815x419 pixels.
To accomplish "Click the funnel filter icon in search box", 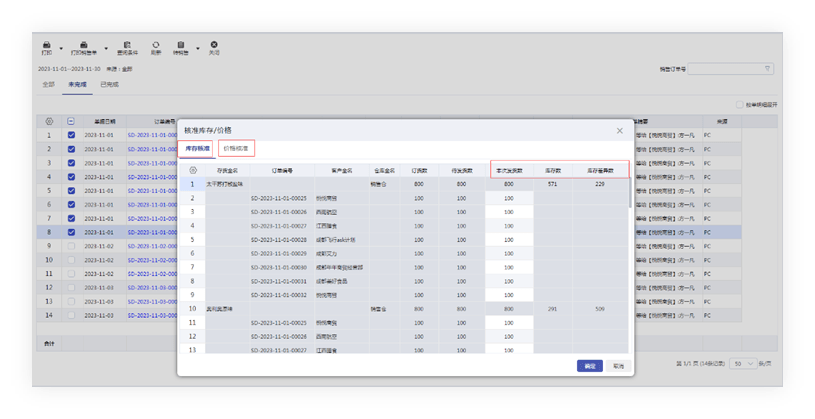I will (767, 69).
